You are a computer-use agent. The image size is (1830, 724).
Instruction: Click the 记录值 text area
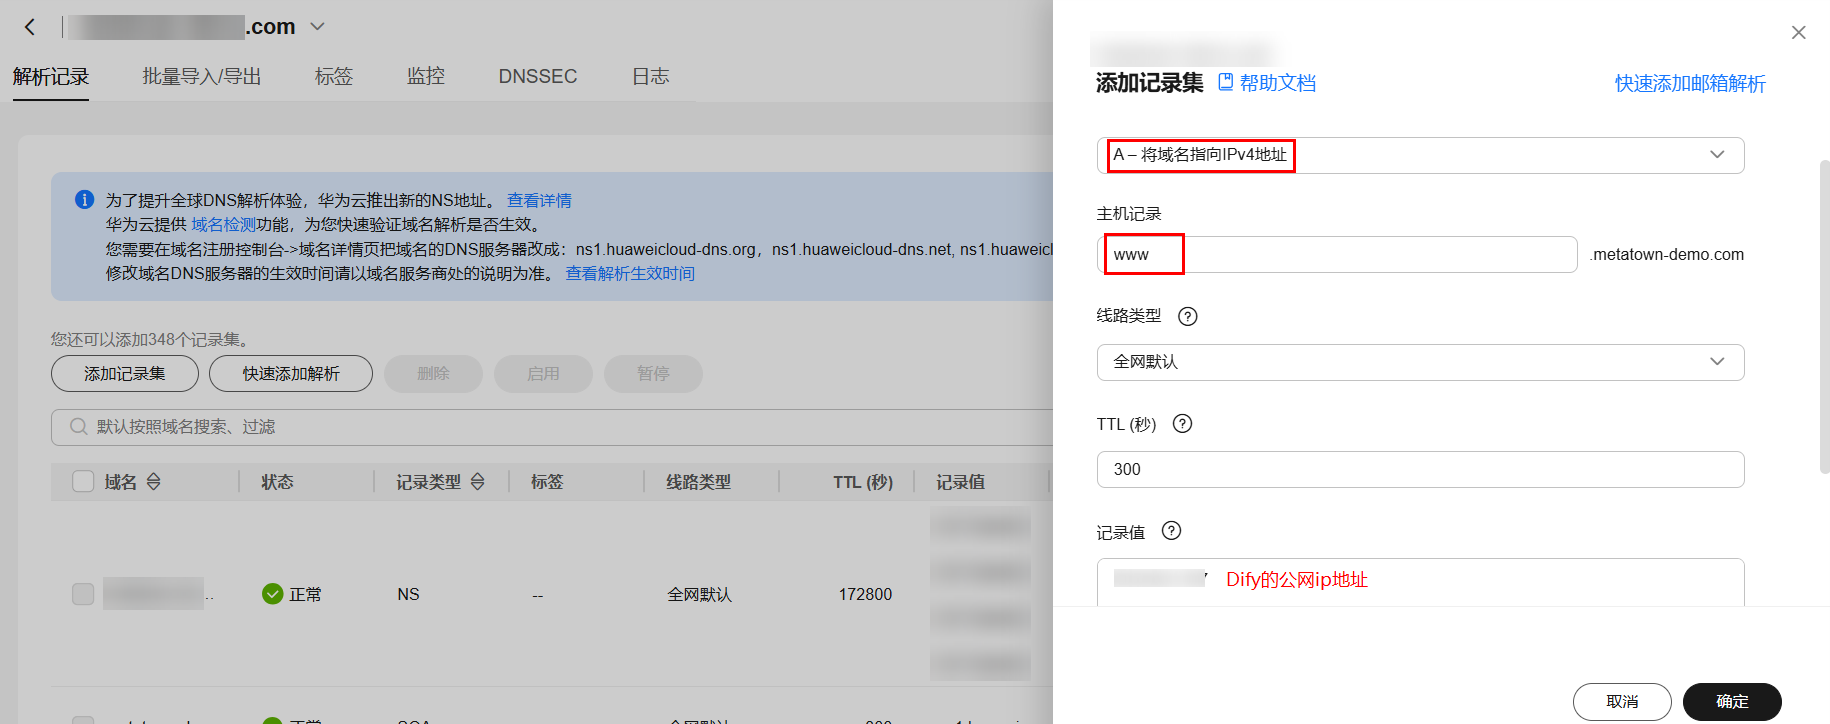[x=1420, y=582]
